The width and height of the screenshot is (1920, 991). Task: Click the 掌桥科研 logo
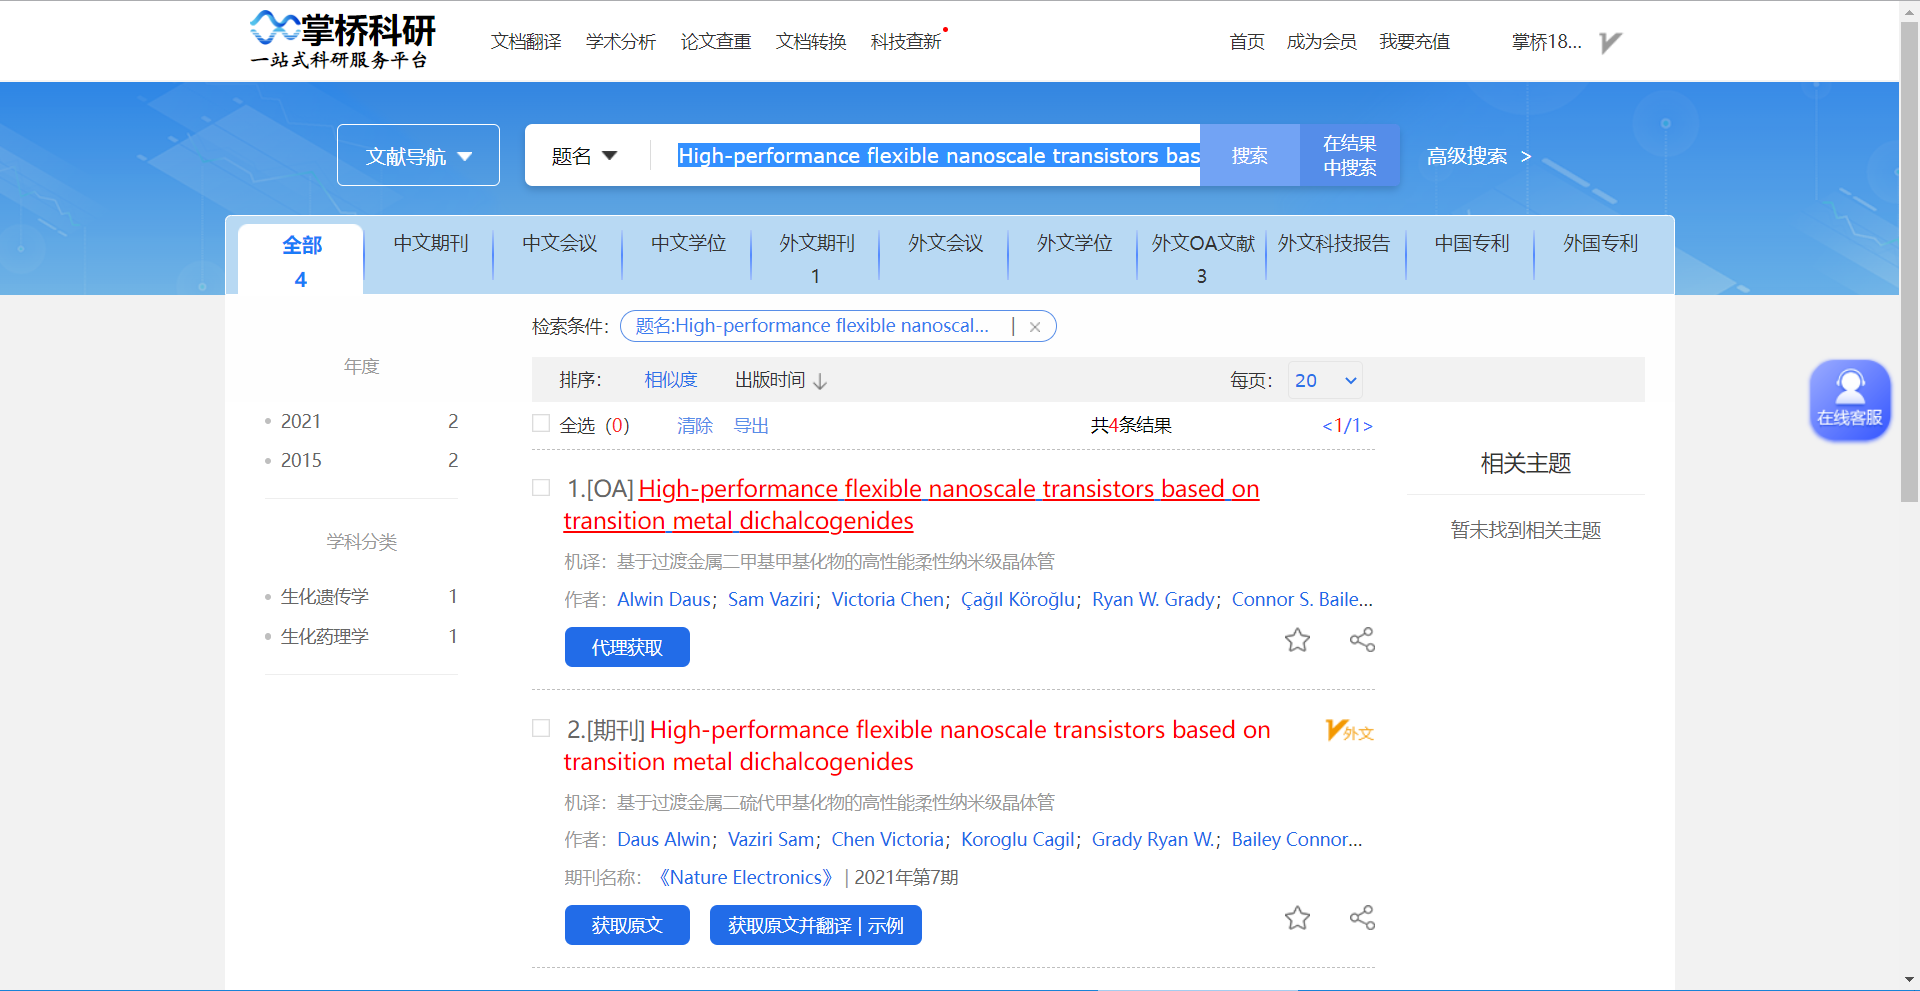coord(341,40)
